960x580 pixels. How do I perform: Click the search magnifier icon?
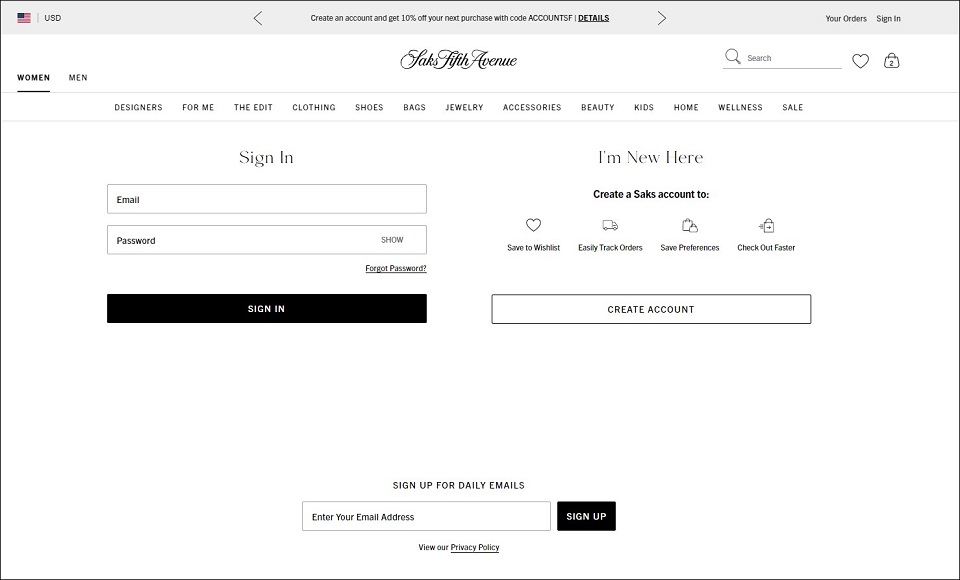[x=732, y=57]
